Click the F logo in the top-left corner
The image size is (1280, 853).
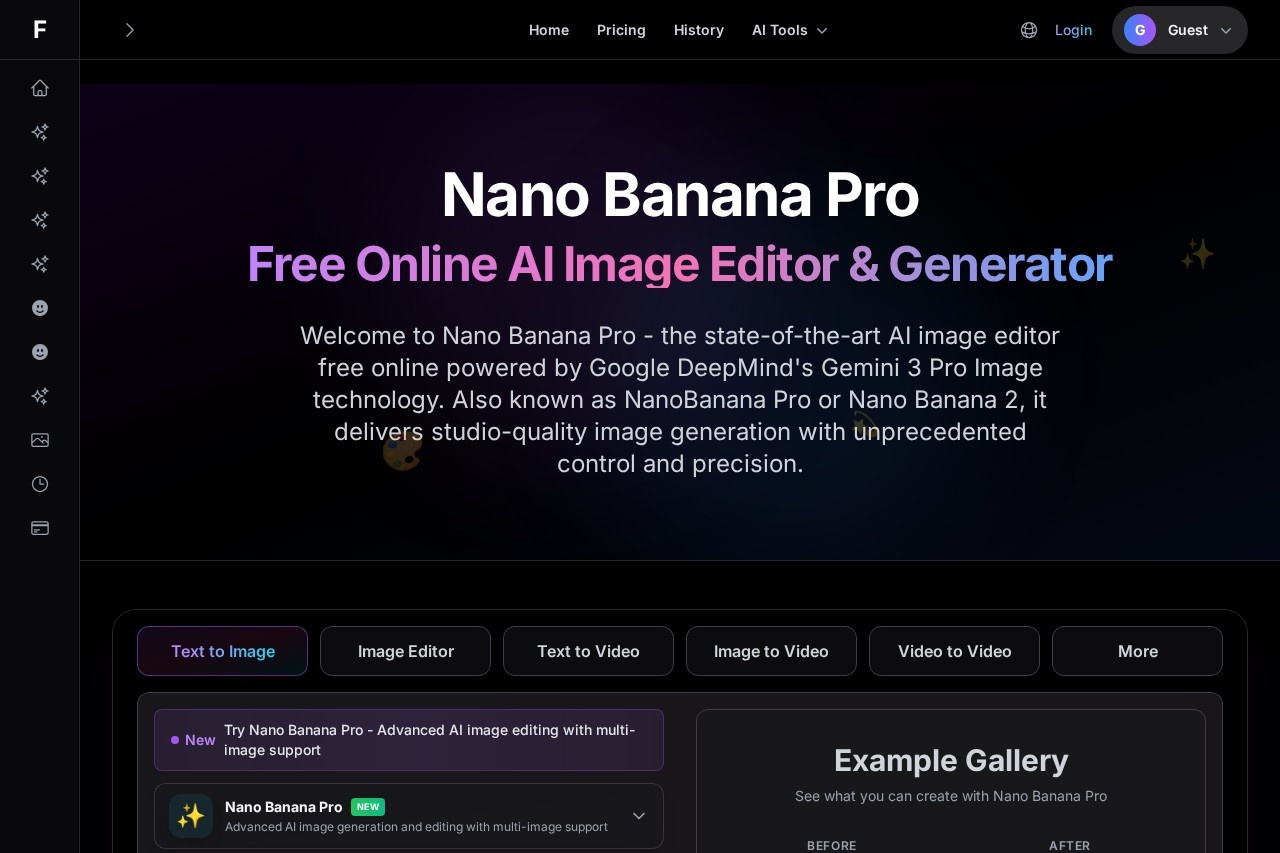[x=40, y=30]
